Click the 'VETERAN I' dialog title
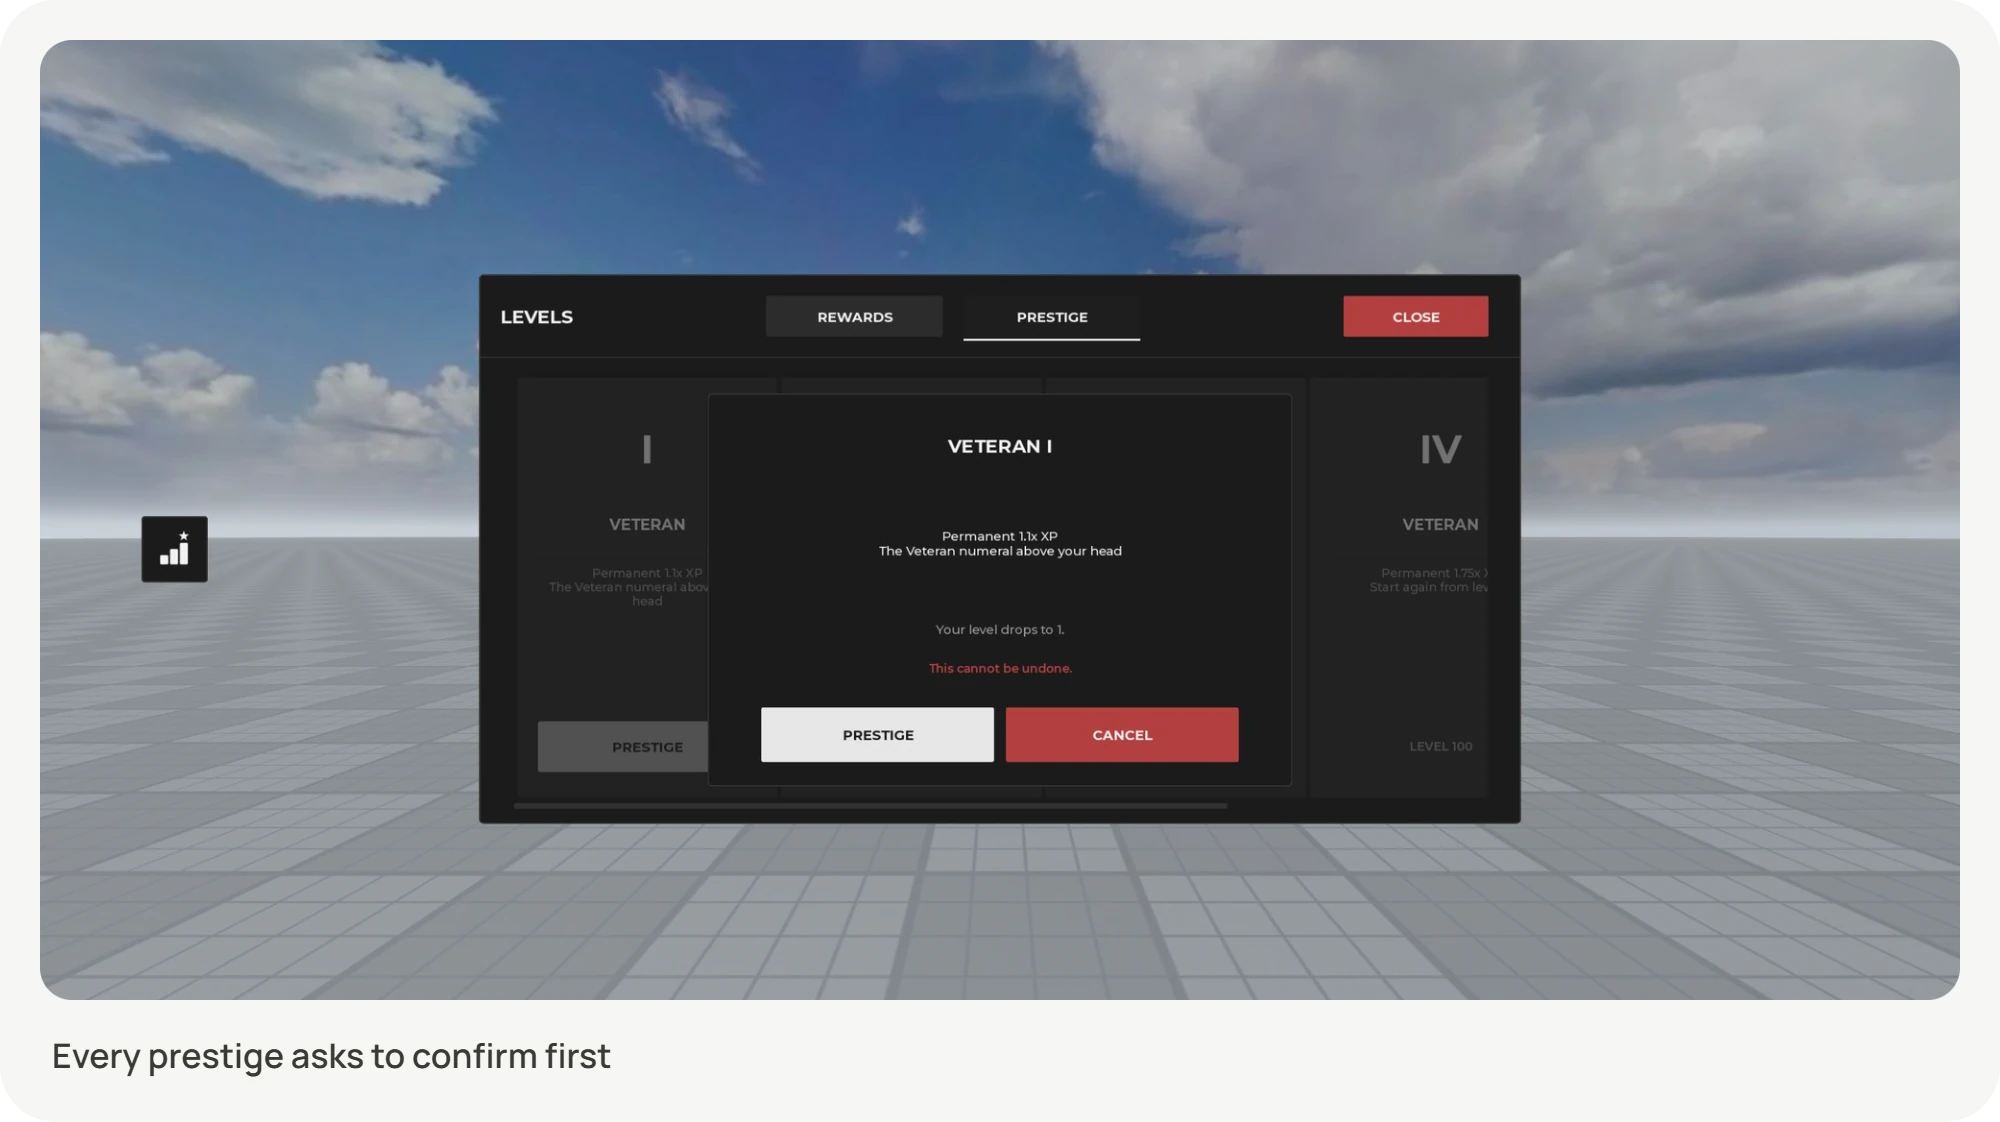The width and height of the screenshot is (2000, 1122). pos(1000,447)
